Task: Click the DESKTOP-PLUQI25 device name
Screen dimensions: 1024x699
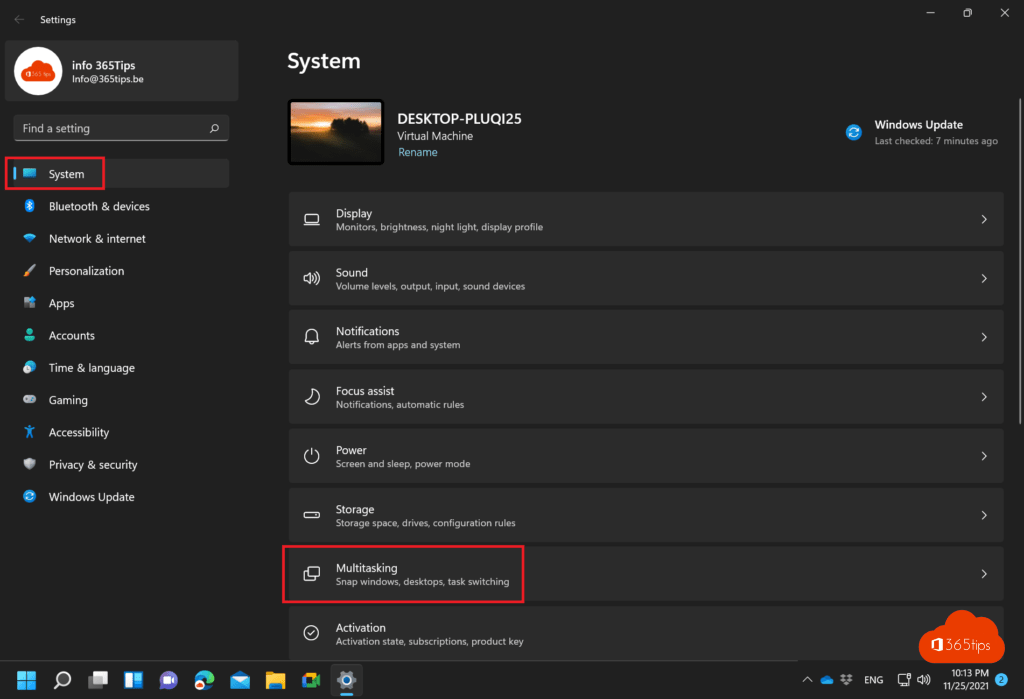Action: point(459,119)
